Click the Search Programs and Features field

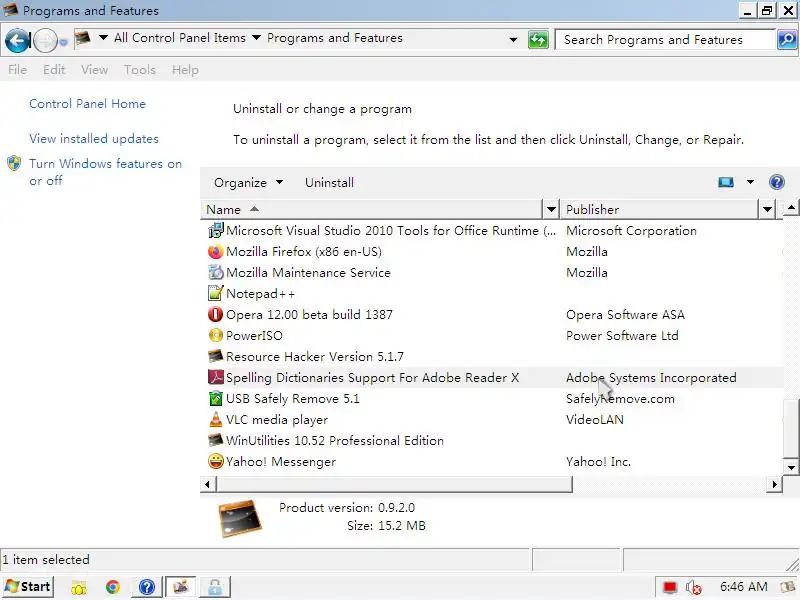665,40
